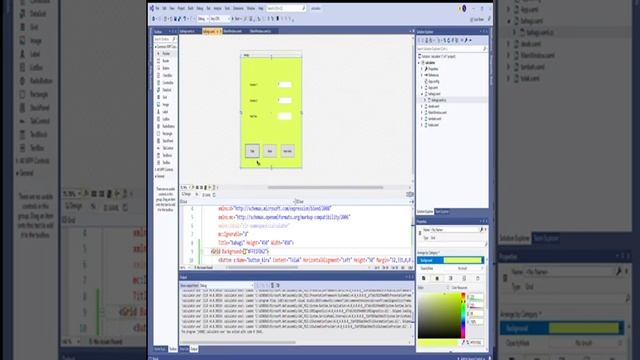Pick the Grid control in Toolbox
Viewport: 640px width, 360px height.
tap(166, 97)
